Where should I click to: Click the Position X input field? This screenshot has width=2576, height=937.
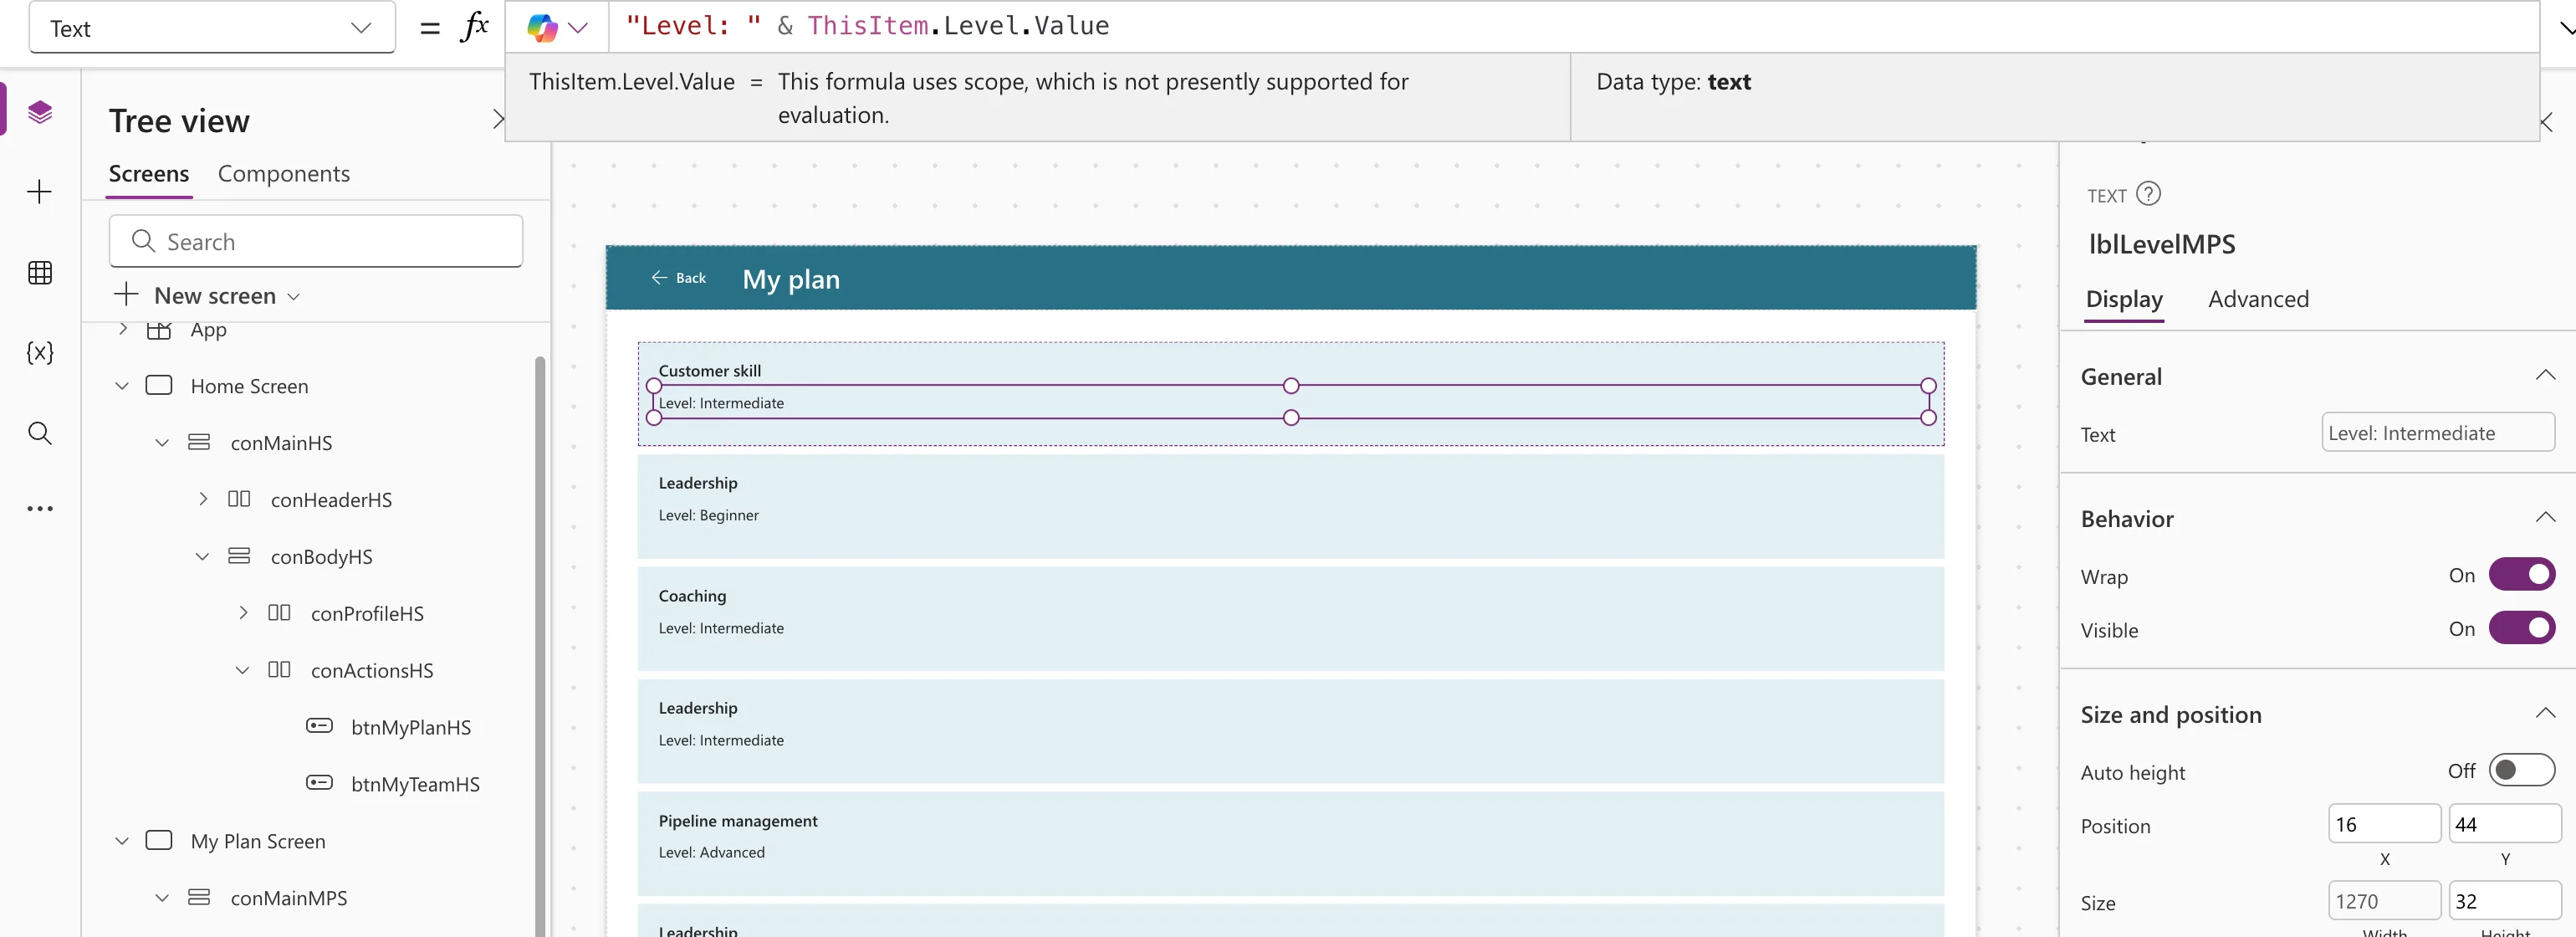pyautogui.click(x=2384, y=824)
